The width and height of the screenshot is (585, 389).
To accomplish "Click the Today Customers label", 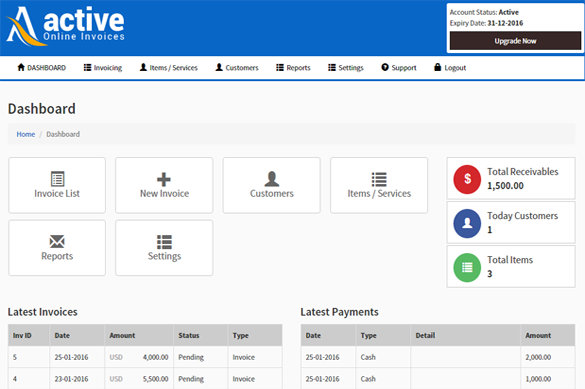I will [522, 216].
